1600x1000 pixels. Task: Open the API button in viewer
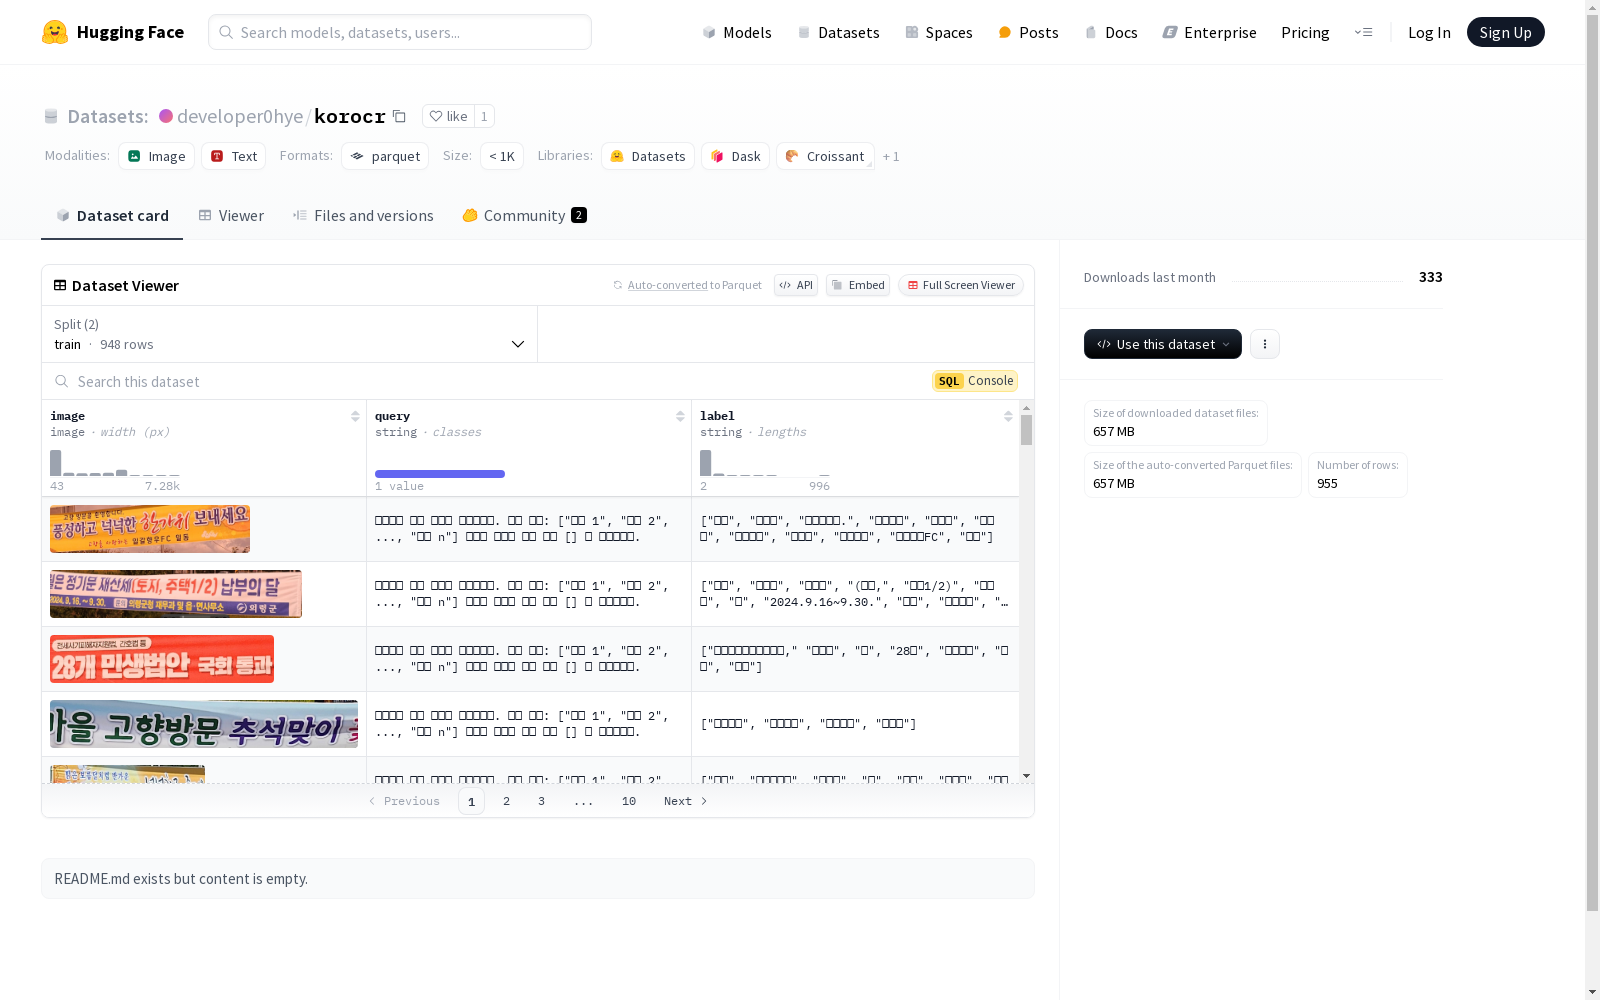click(x=796, y=285)
